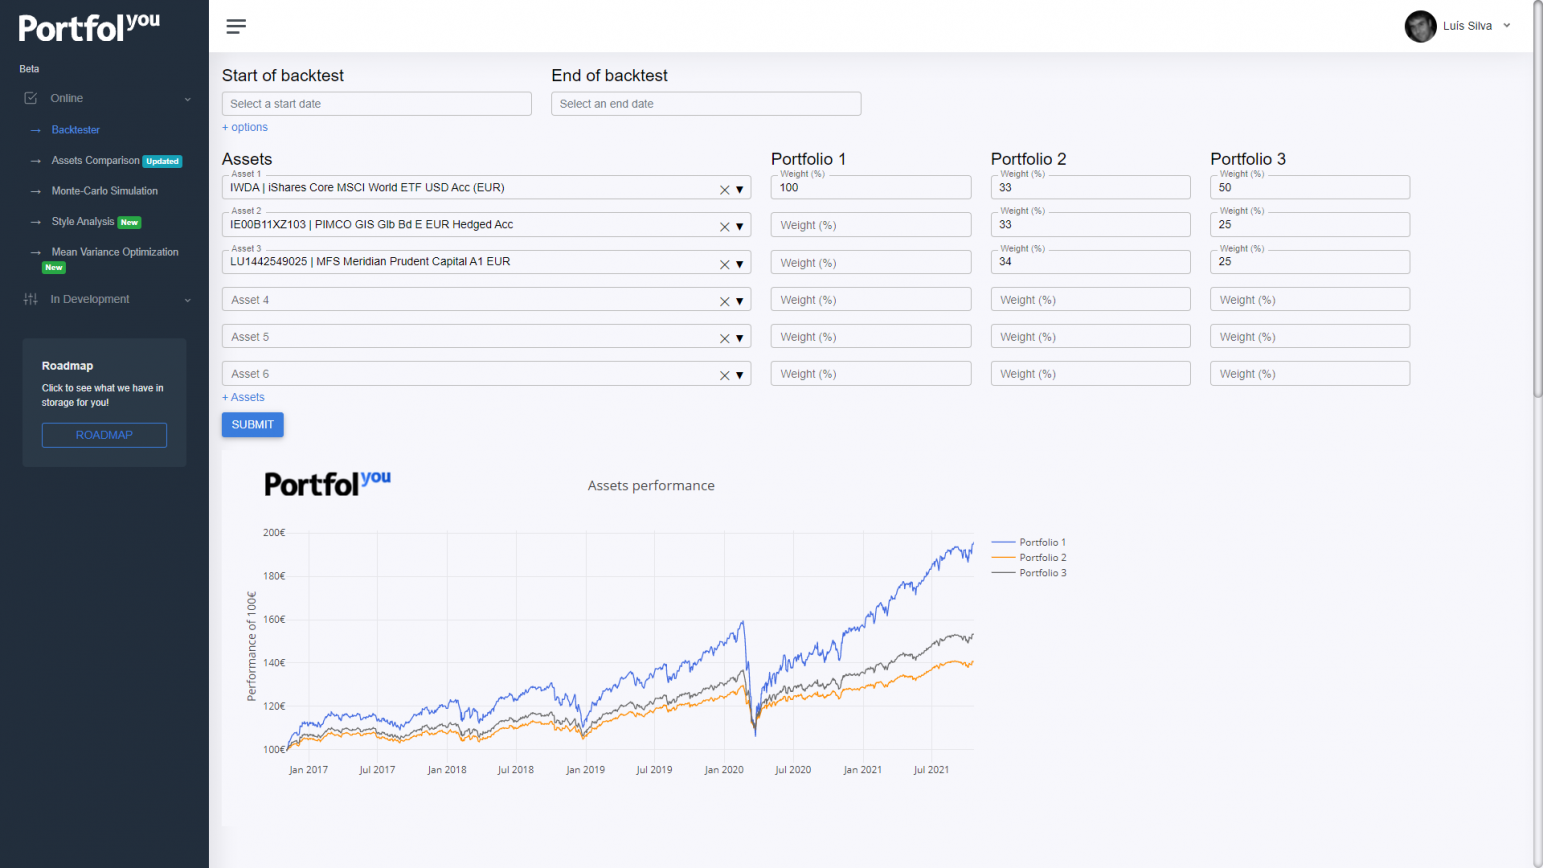Collapse the Online menu section

point(187,99)
